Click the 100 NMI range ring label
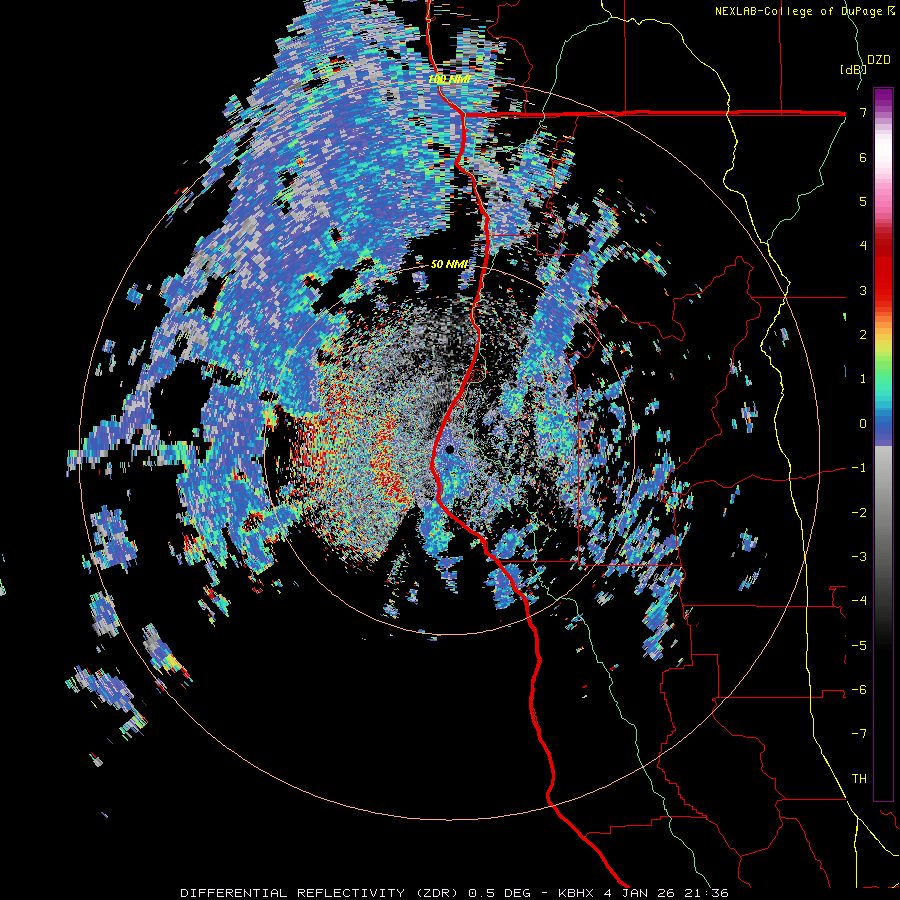The height and width of the screenshot is (900, 900). [x=450, y=79]
